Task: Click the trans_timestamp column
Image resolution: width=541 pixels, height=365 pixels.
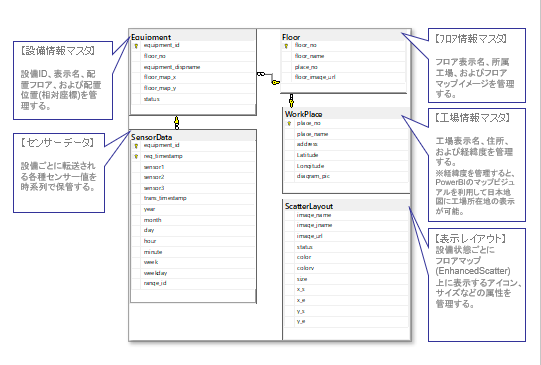Action: pos(165,198)
